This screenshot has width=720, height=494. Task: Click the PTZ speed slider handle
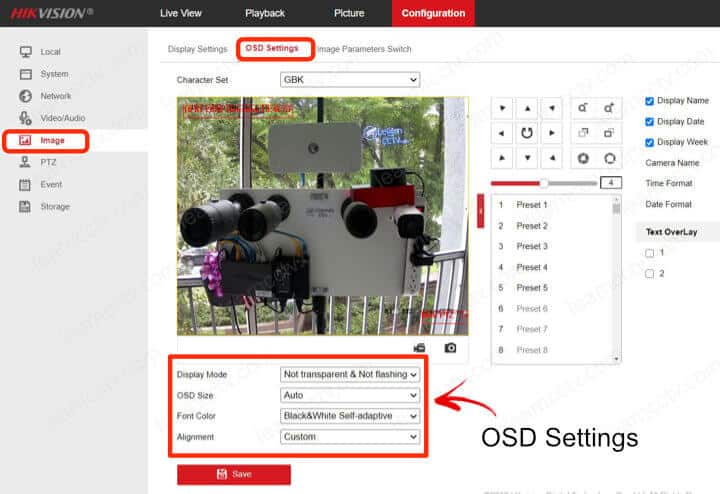click(x=544, y=183)
